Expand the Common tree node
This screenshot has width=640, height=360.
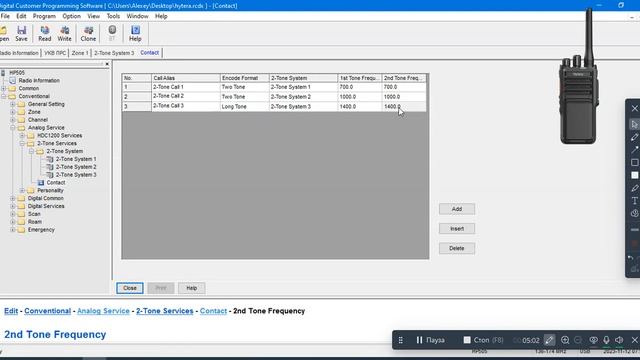point(4,88)
